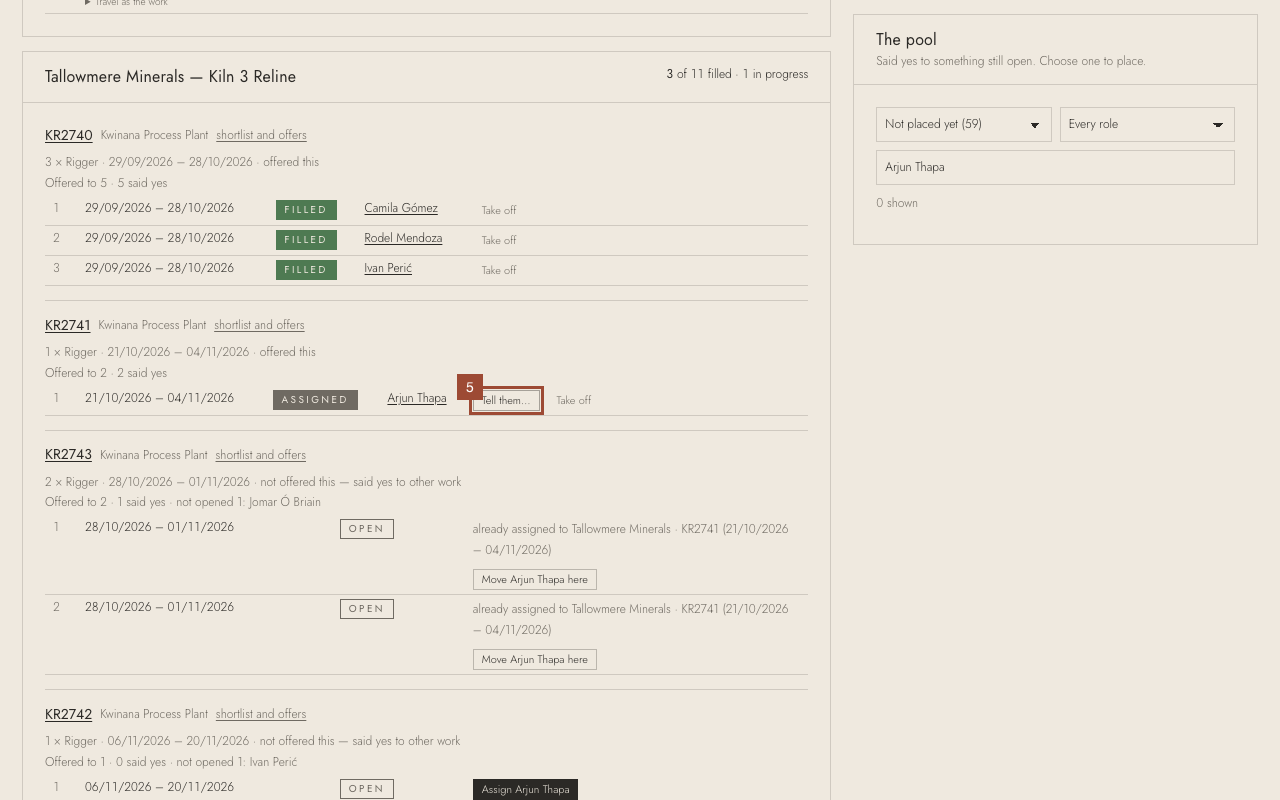Take off Ivan Perić from his slot
The height and width of the screenshot is (800, 1280).
(x=499, y=270)
